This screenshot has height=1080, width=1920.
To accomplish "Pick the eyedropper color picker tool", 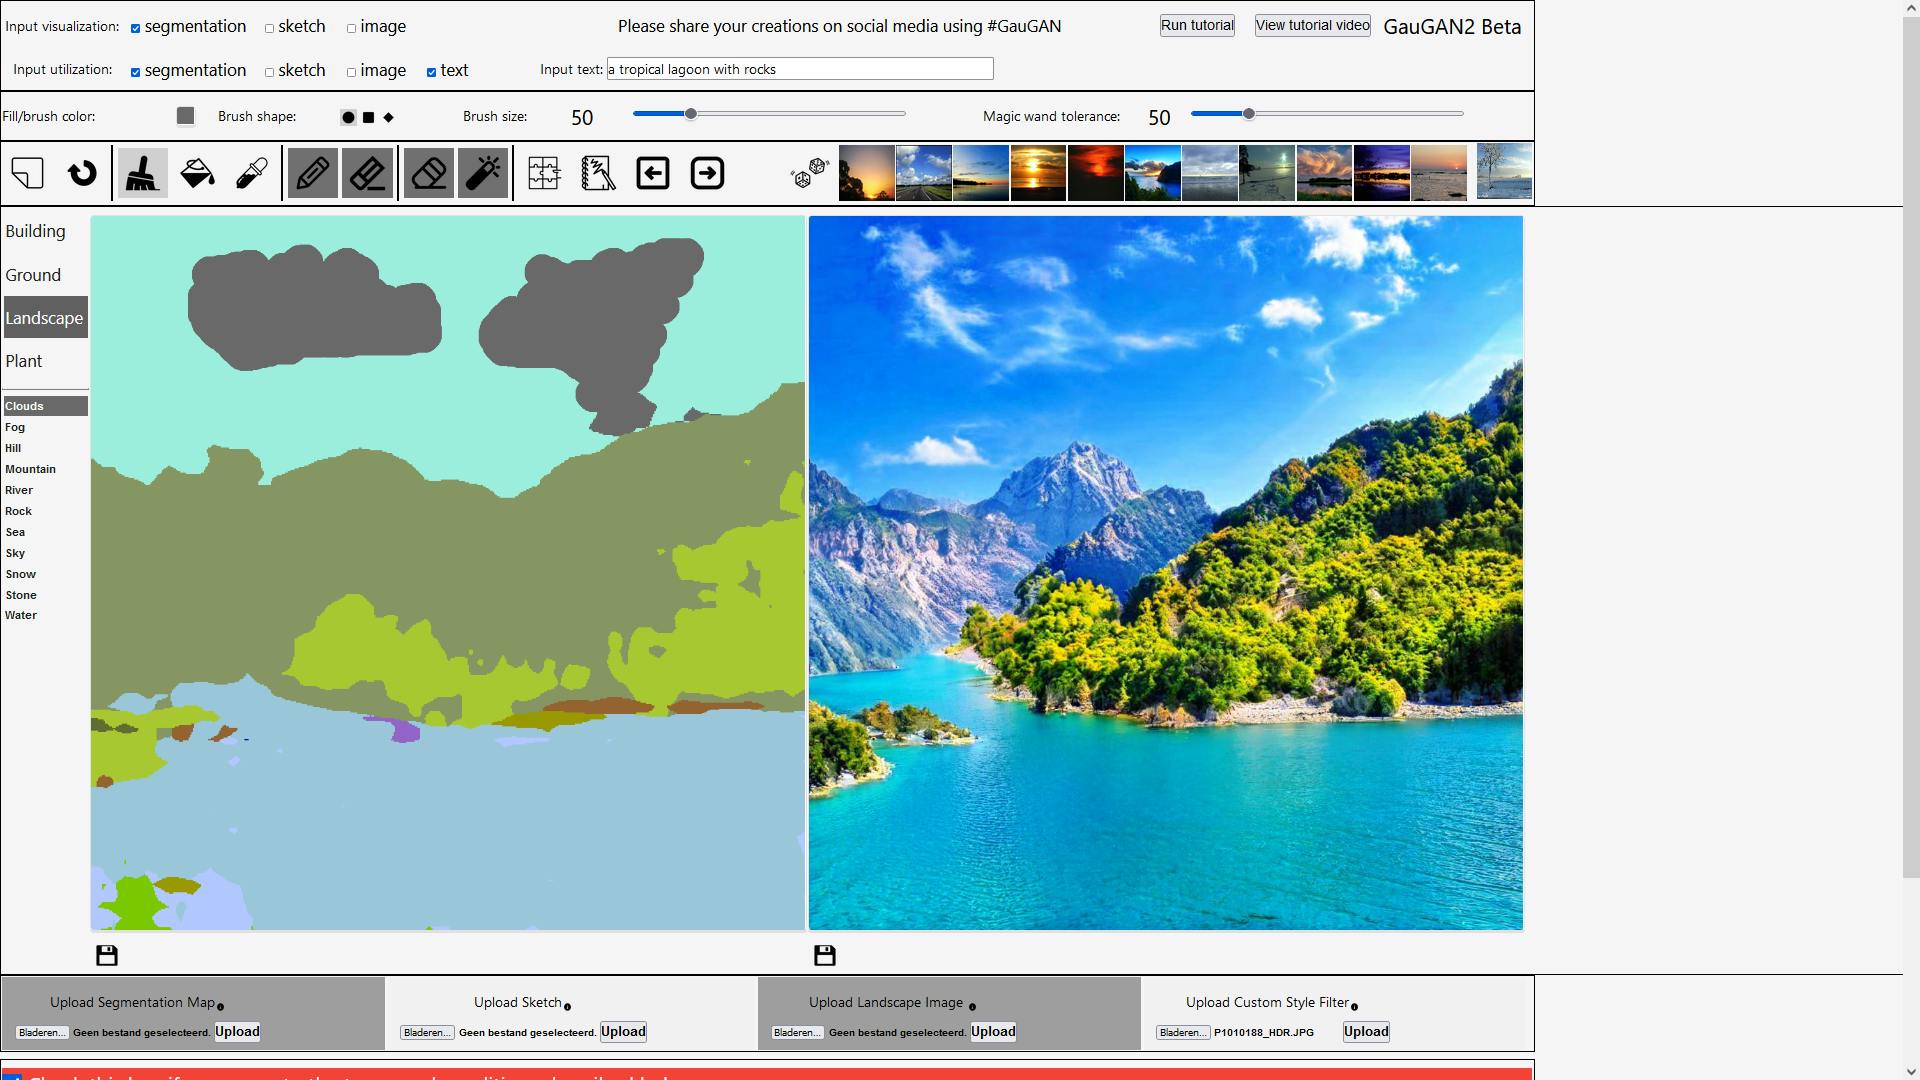I will 251,173.
